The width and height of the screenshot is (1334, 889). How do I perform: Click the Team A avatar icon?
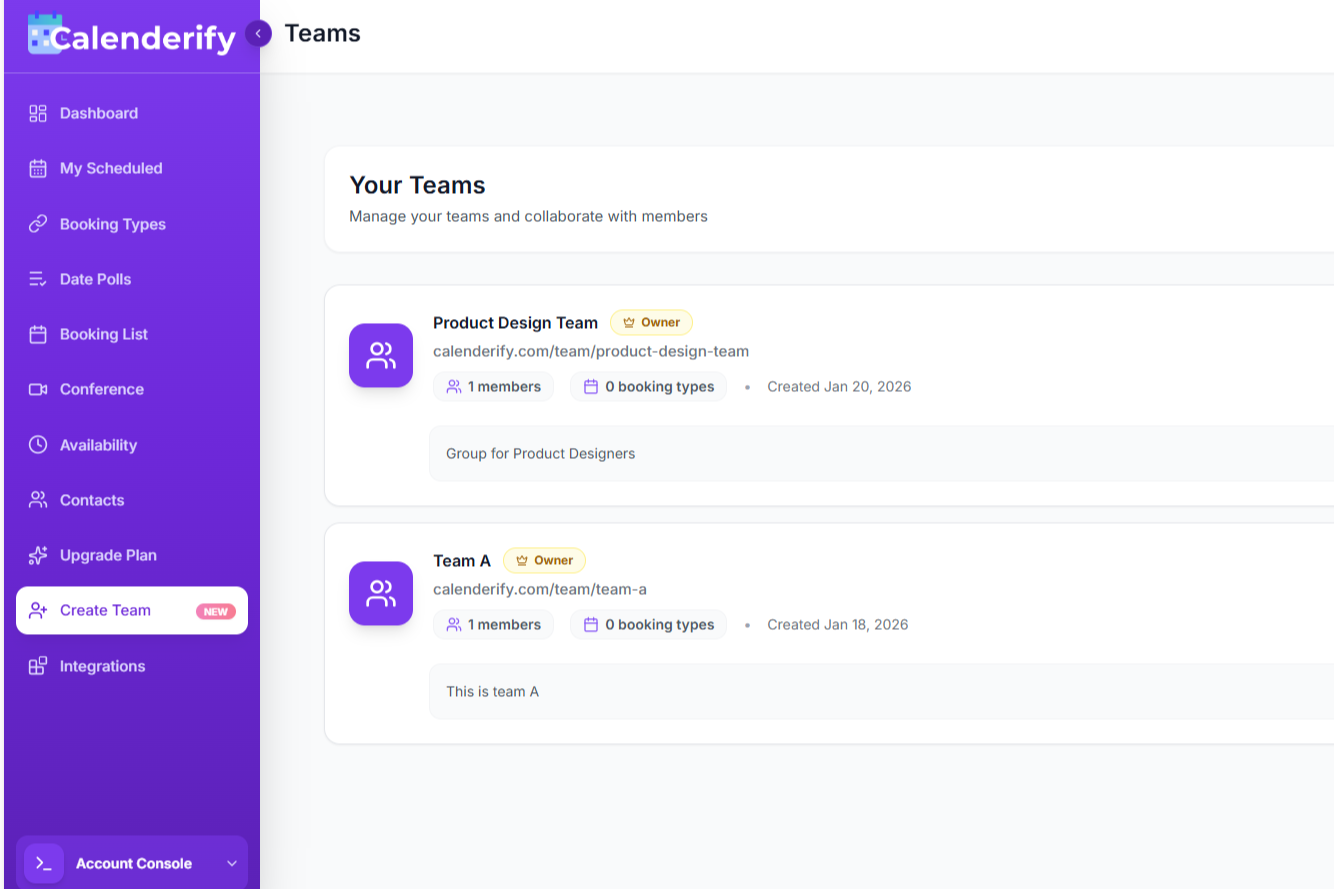pos(381,593)
